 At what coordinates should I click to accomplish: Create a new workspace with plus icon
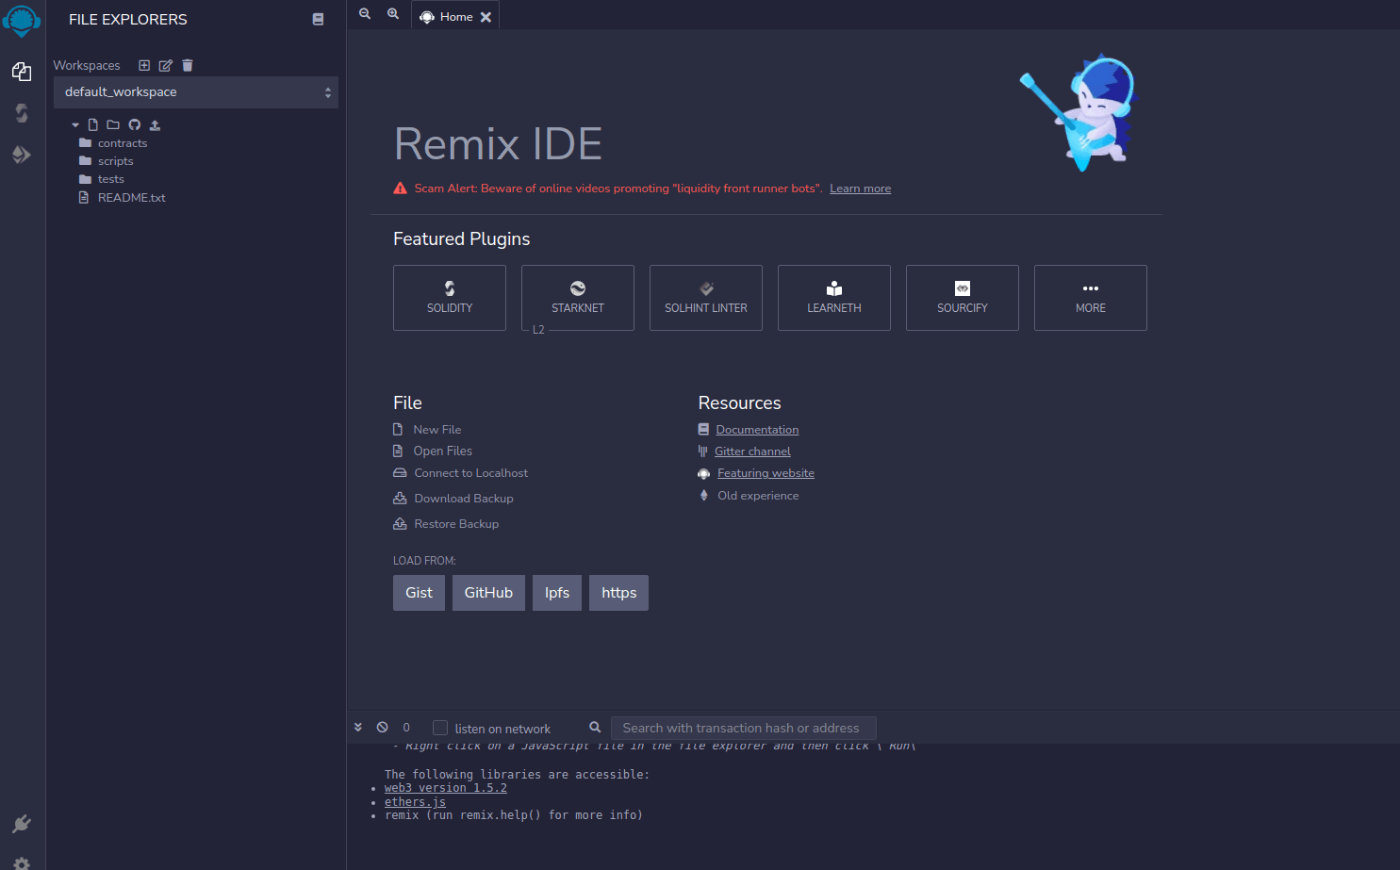pyautogui.click(x=144, y=65)
